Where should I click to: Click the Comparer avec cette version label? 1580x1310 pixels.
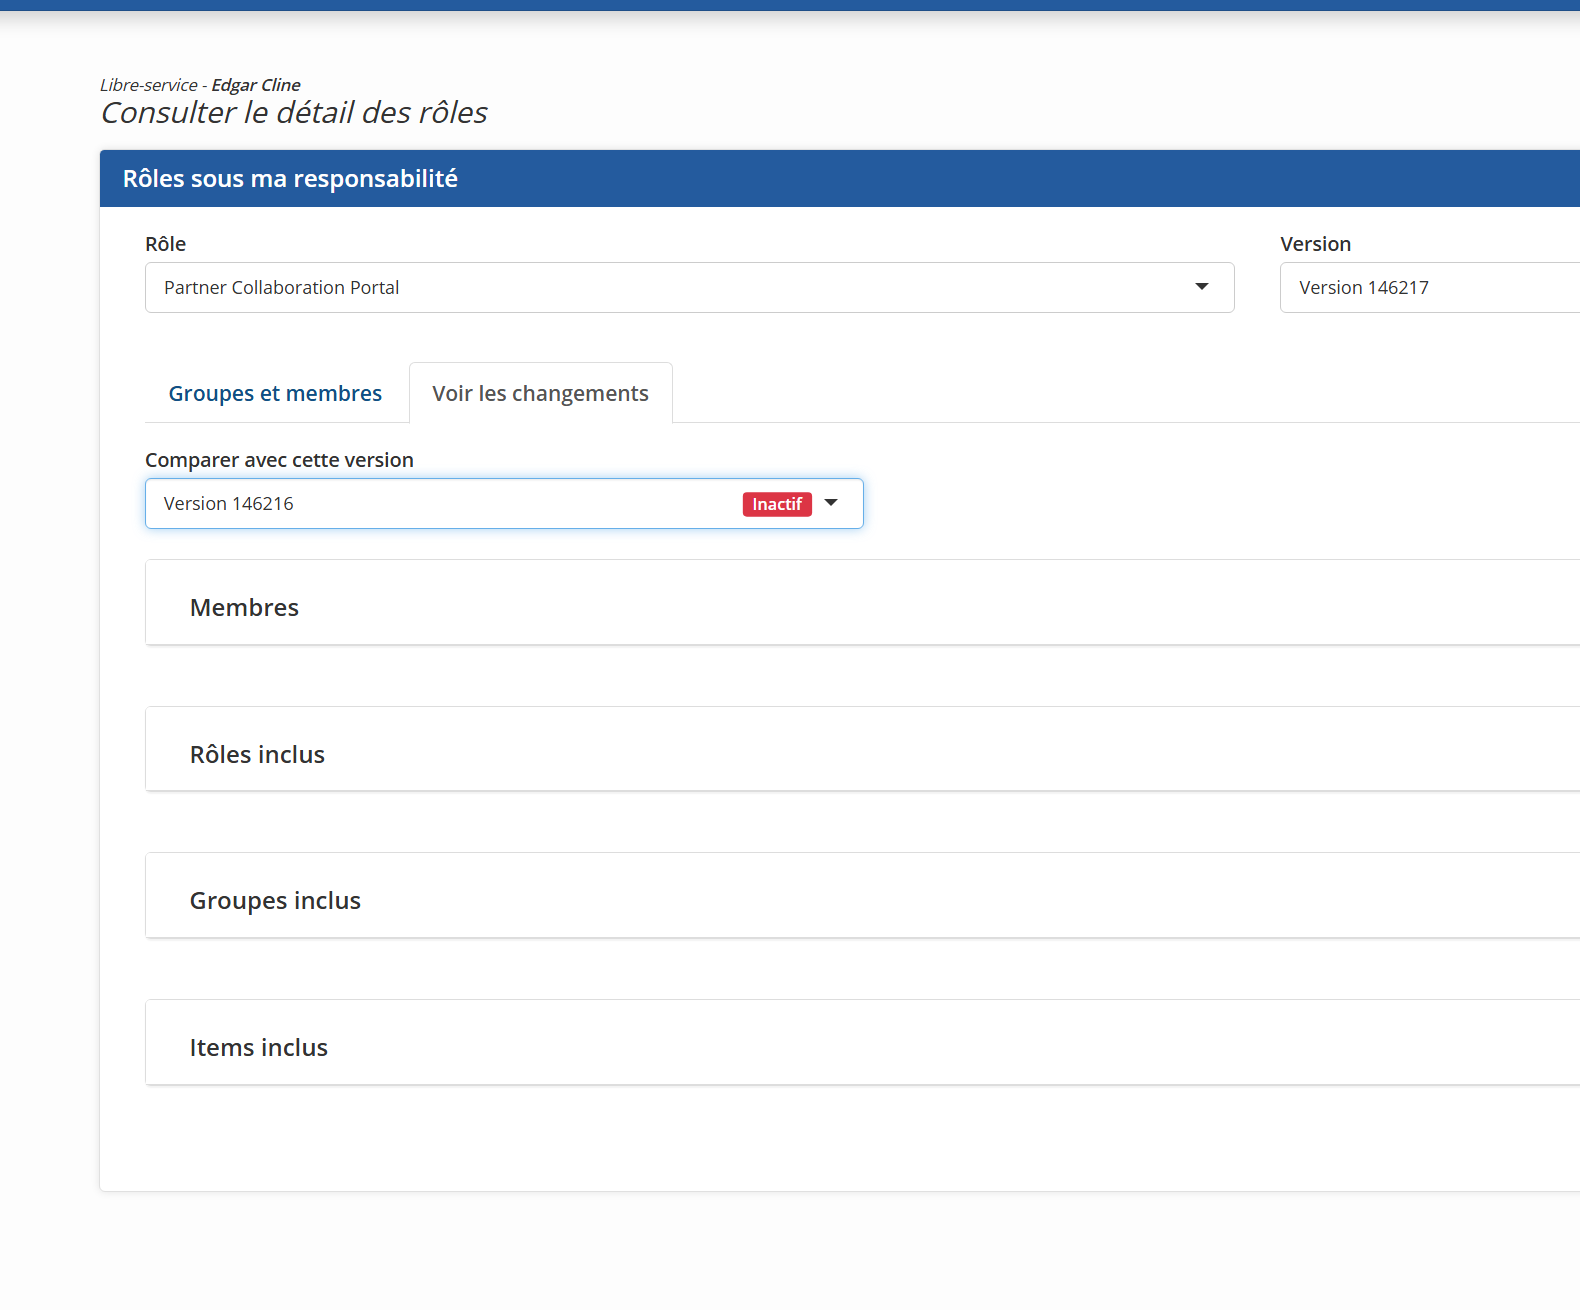[x=279, y=460]
